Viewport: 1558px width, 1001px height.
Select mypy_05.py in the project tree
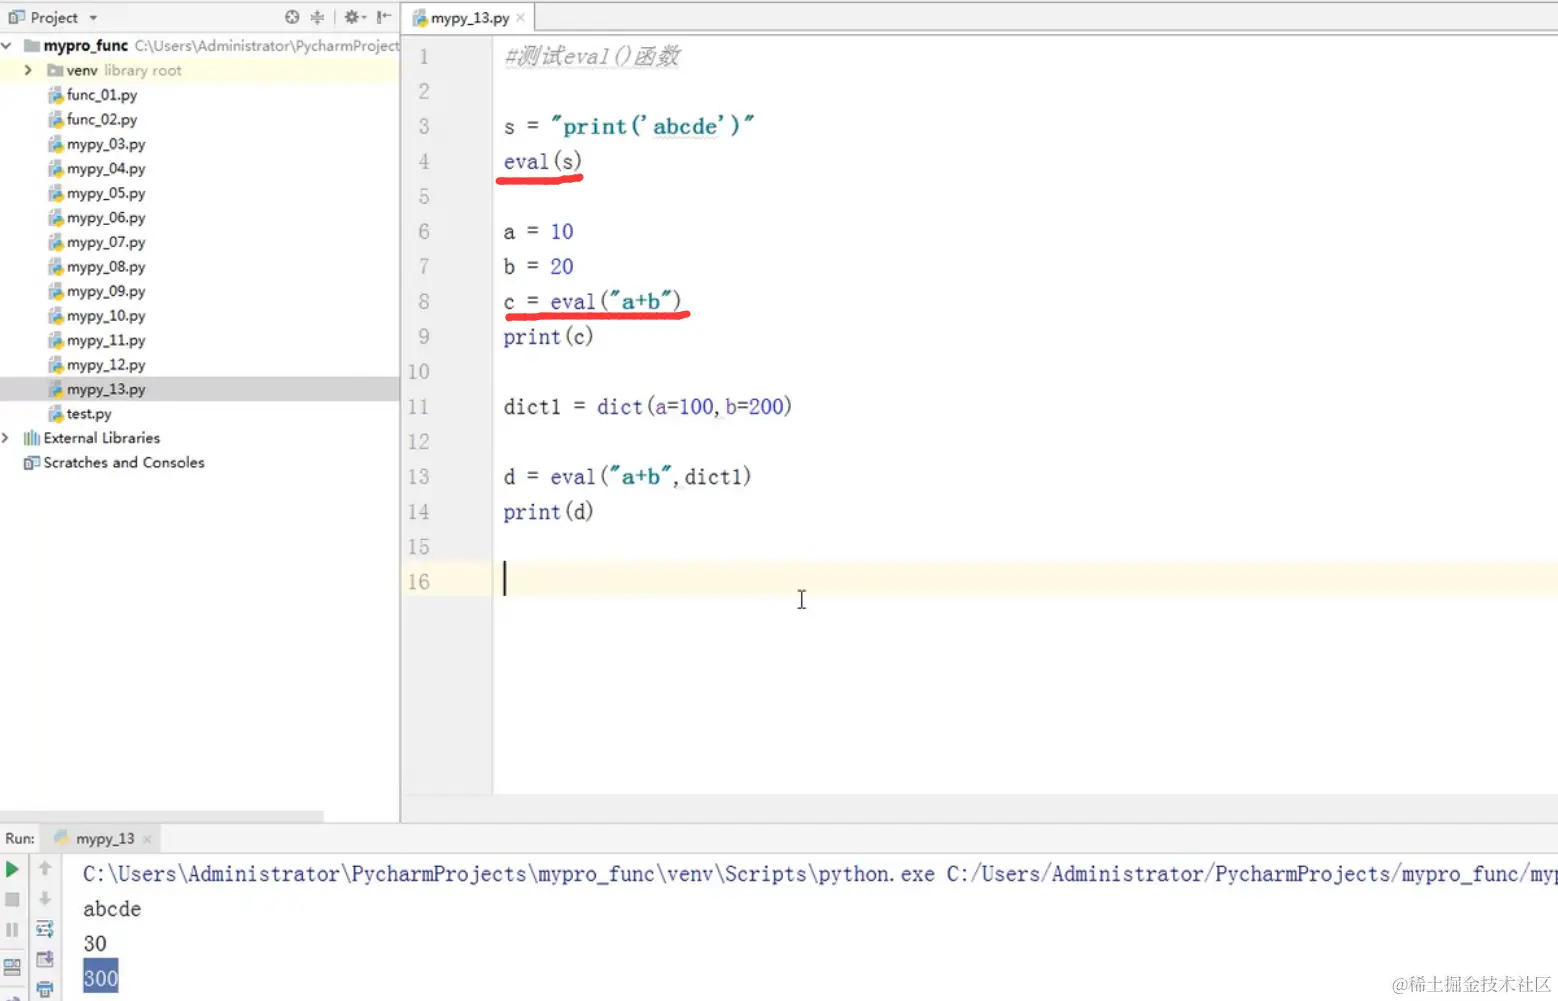105,193
